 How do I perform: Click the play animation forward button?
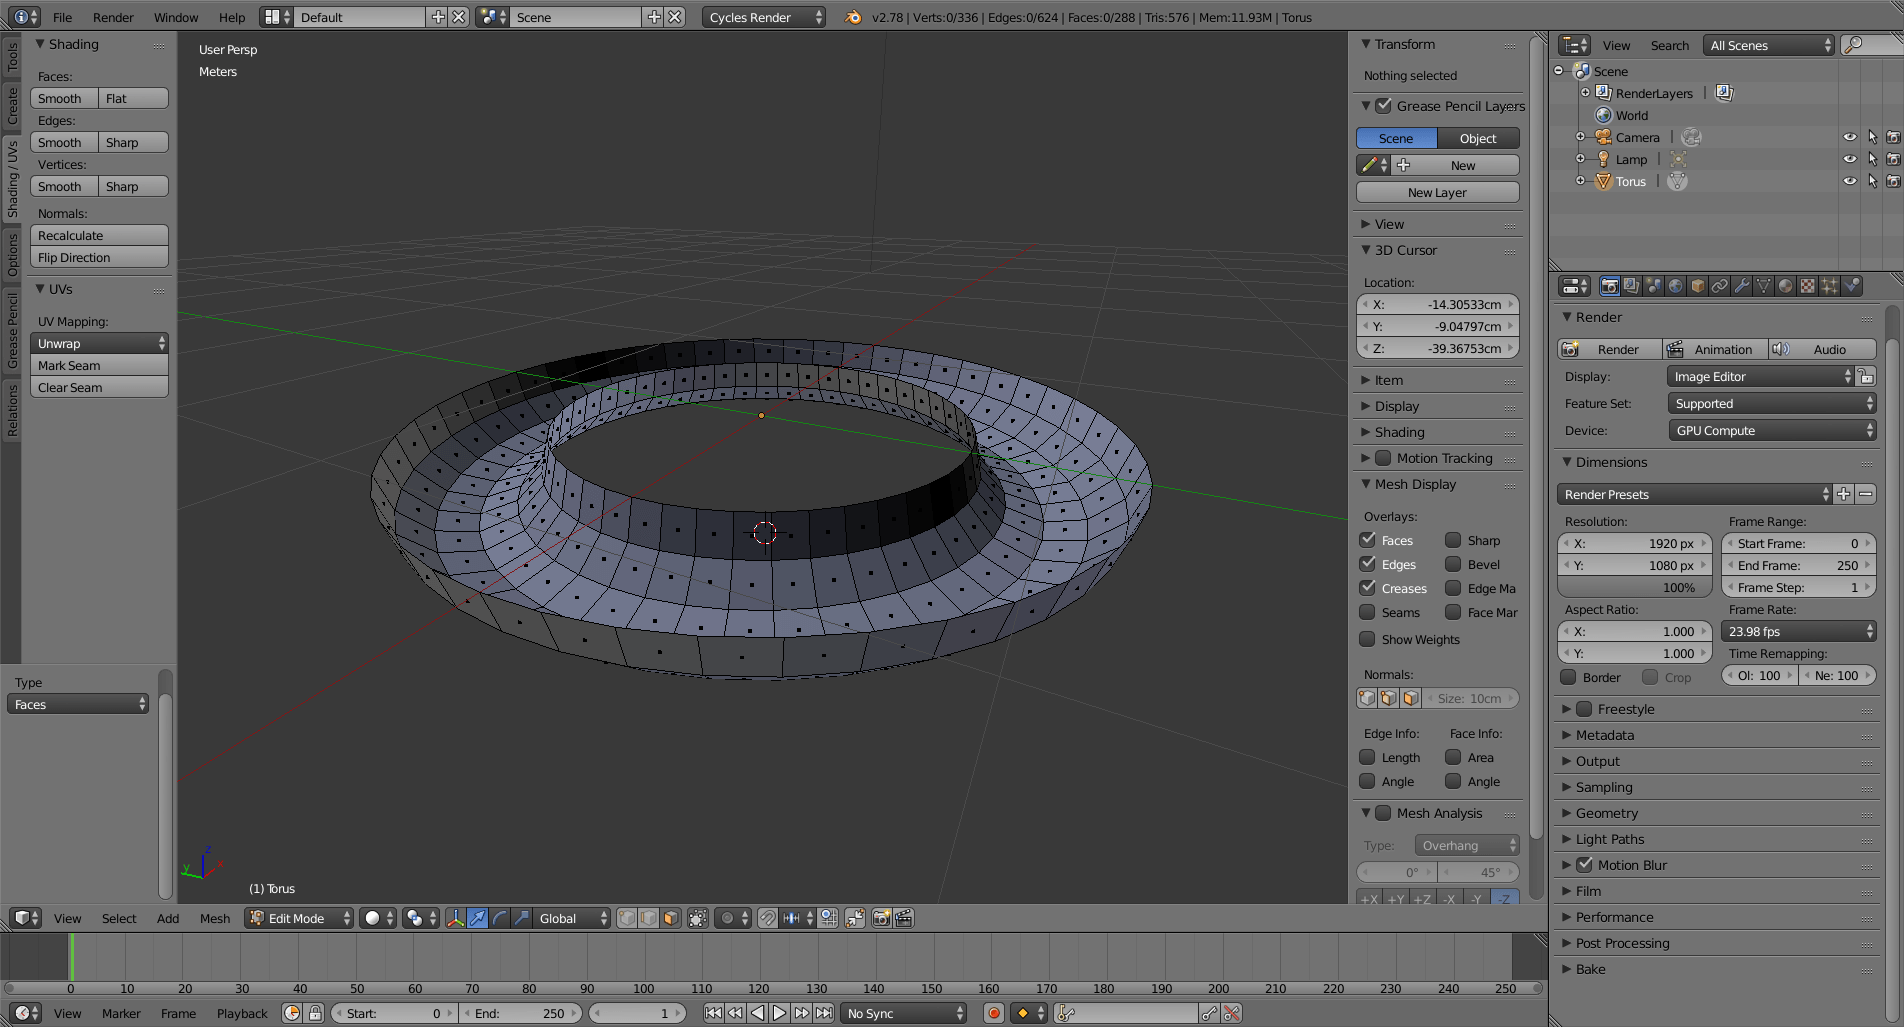pyautogui.click(x=779, y=1013)
